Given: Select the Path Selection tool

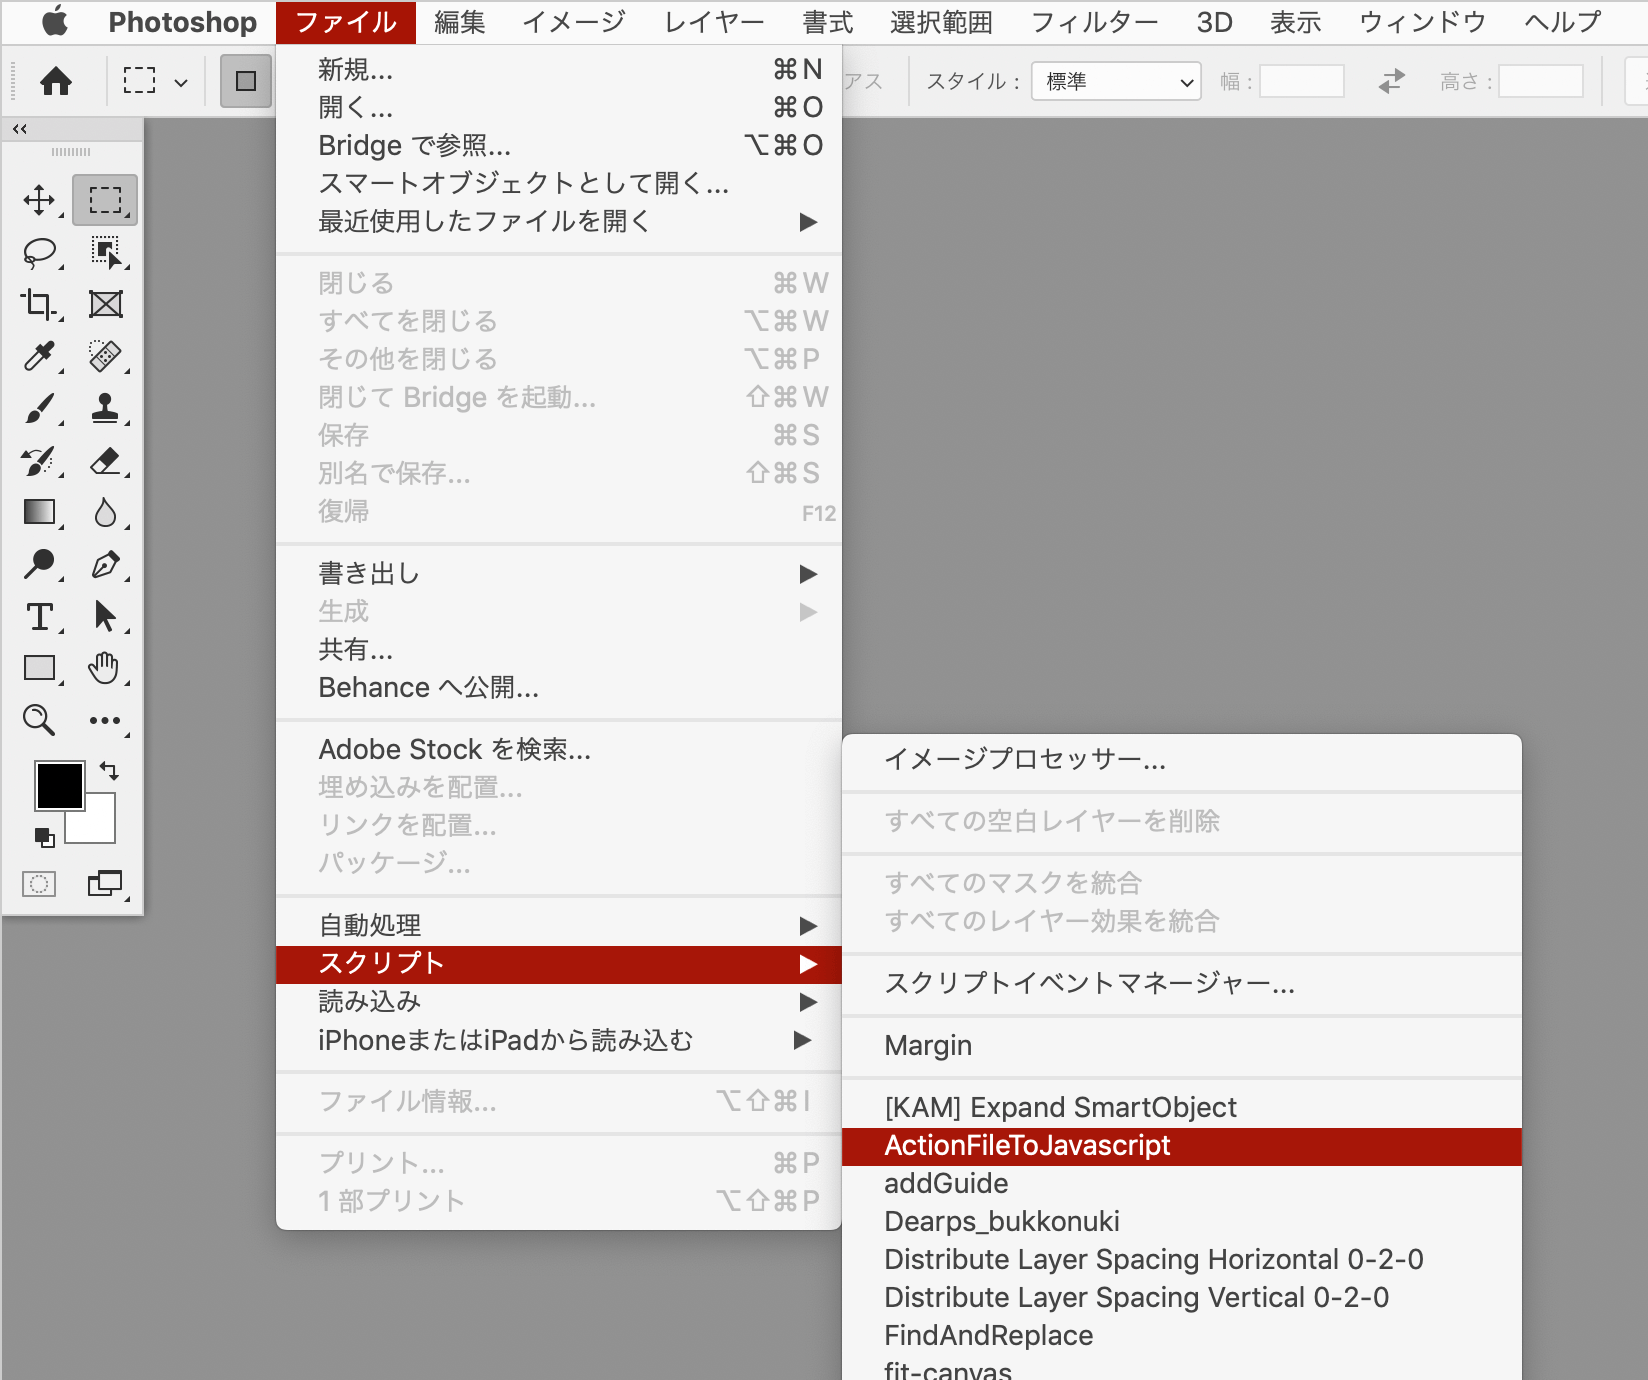Looking at the screenshot, I should (x=105, y=616).
